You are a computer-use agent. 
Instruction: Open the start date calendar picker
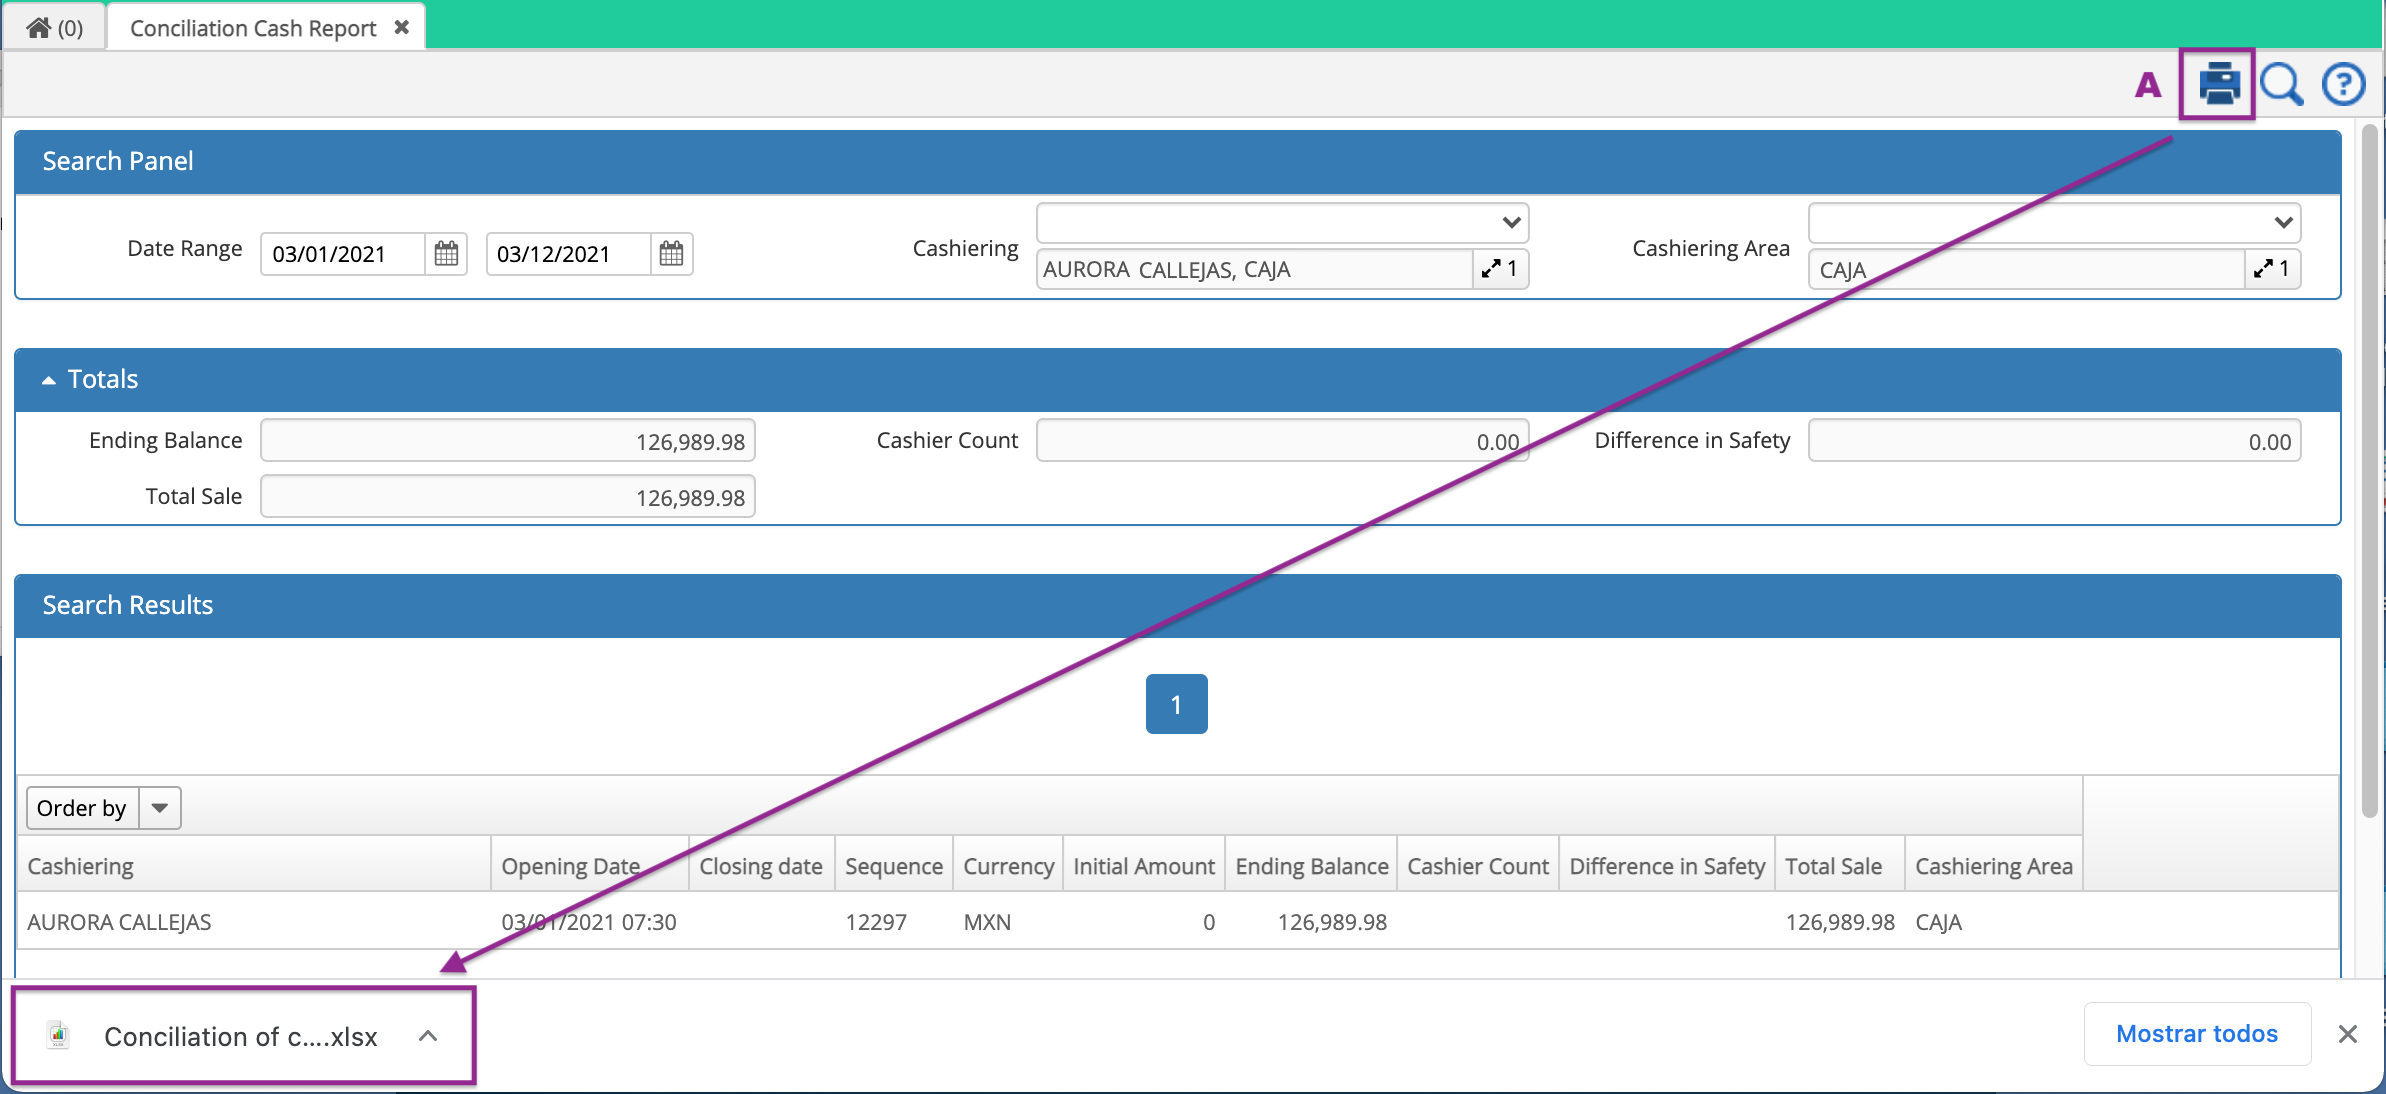(446, 254)
